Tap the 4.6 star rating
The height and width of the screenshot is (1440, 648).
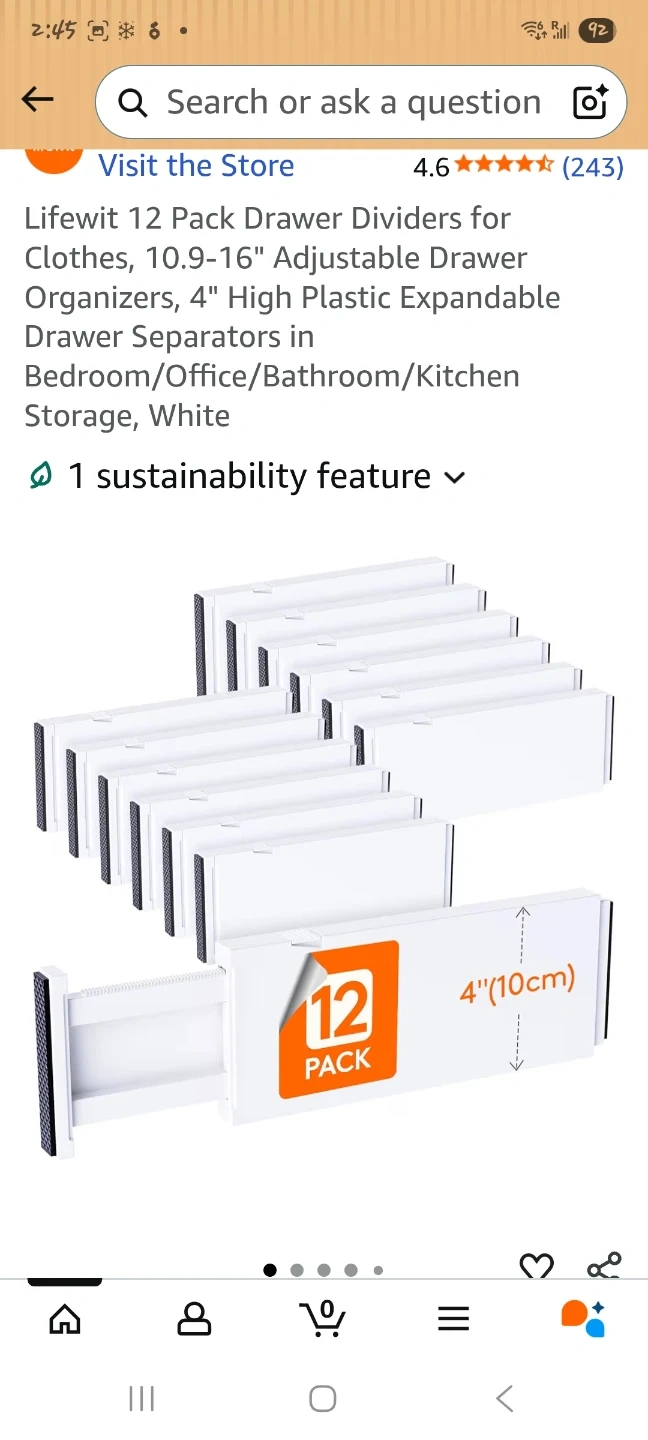[482, 167]
